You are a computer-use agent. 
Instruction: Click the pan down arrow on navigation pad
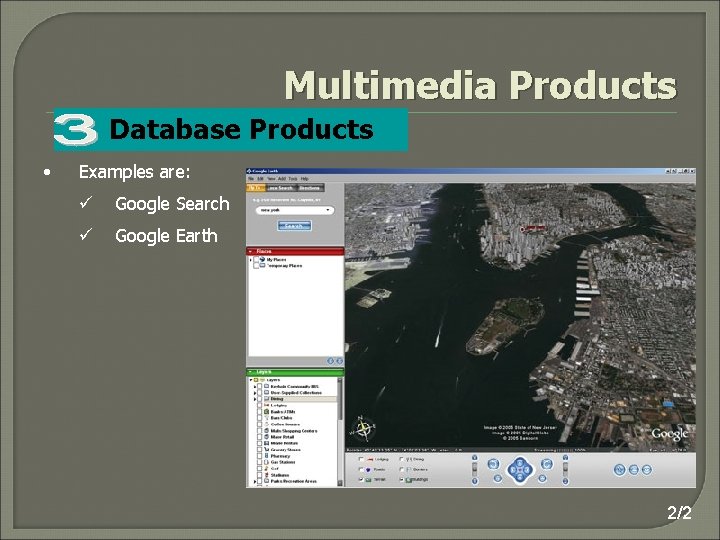coord(519,478)
